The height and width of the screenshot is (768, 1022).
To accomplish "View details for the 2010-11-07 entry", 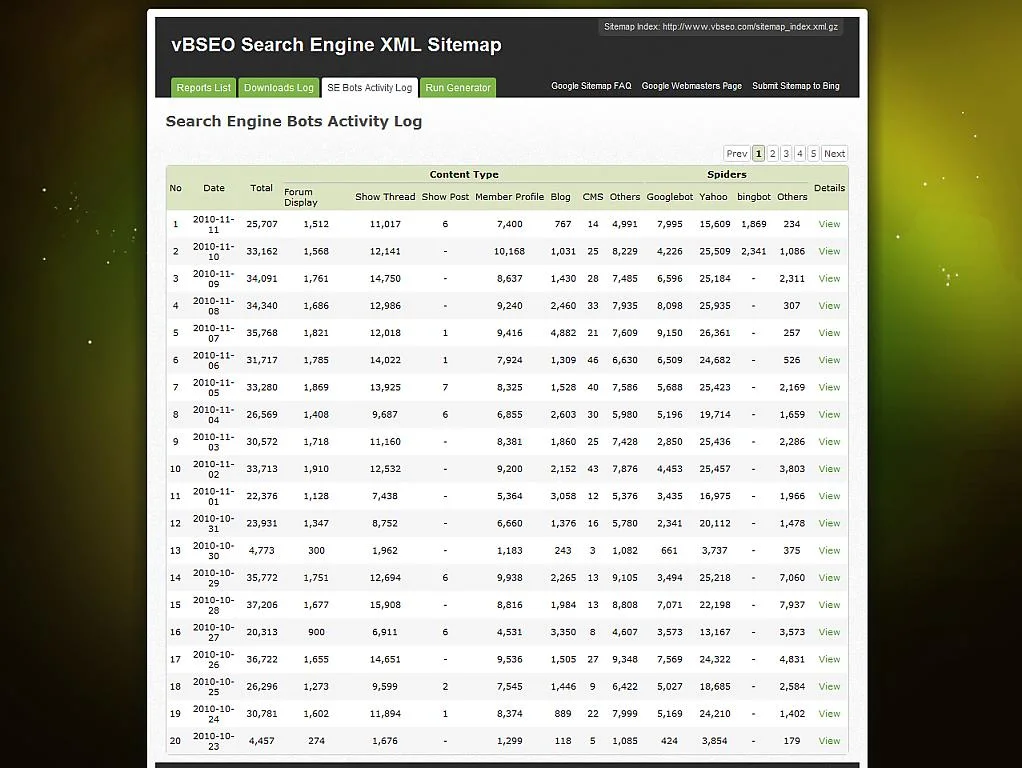I will click(829, 333).
